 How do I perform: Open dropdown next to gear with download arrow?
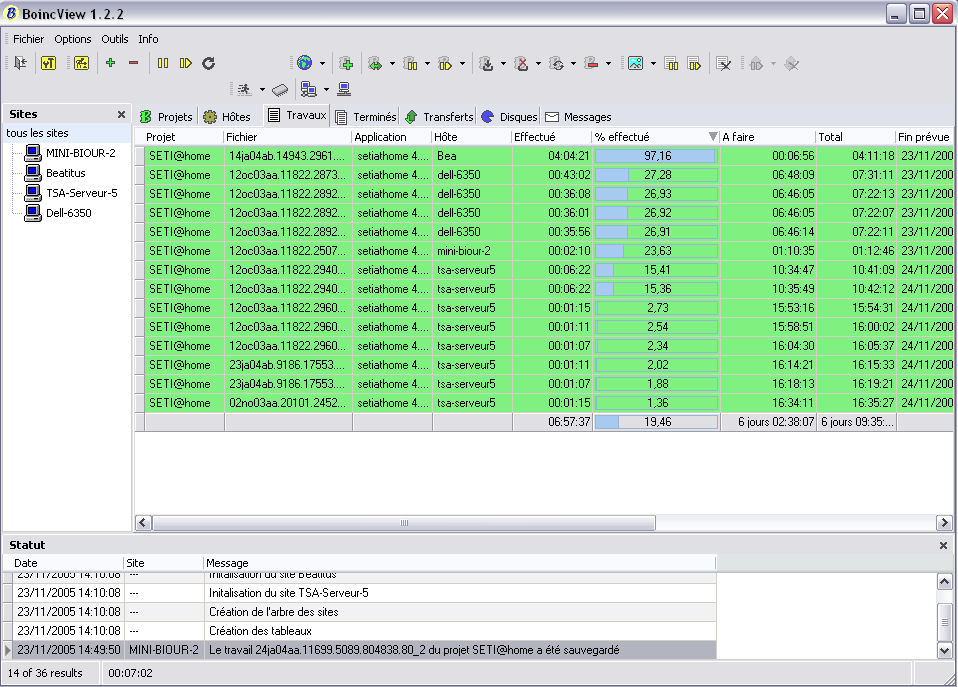pyautogui.click(x=503, y=64)
